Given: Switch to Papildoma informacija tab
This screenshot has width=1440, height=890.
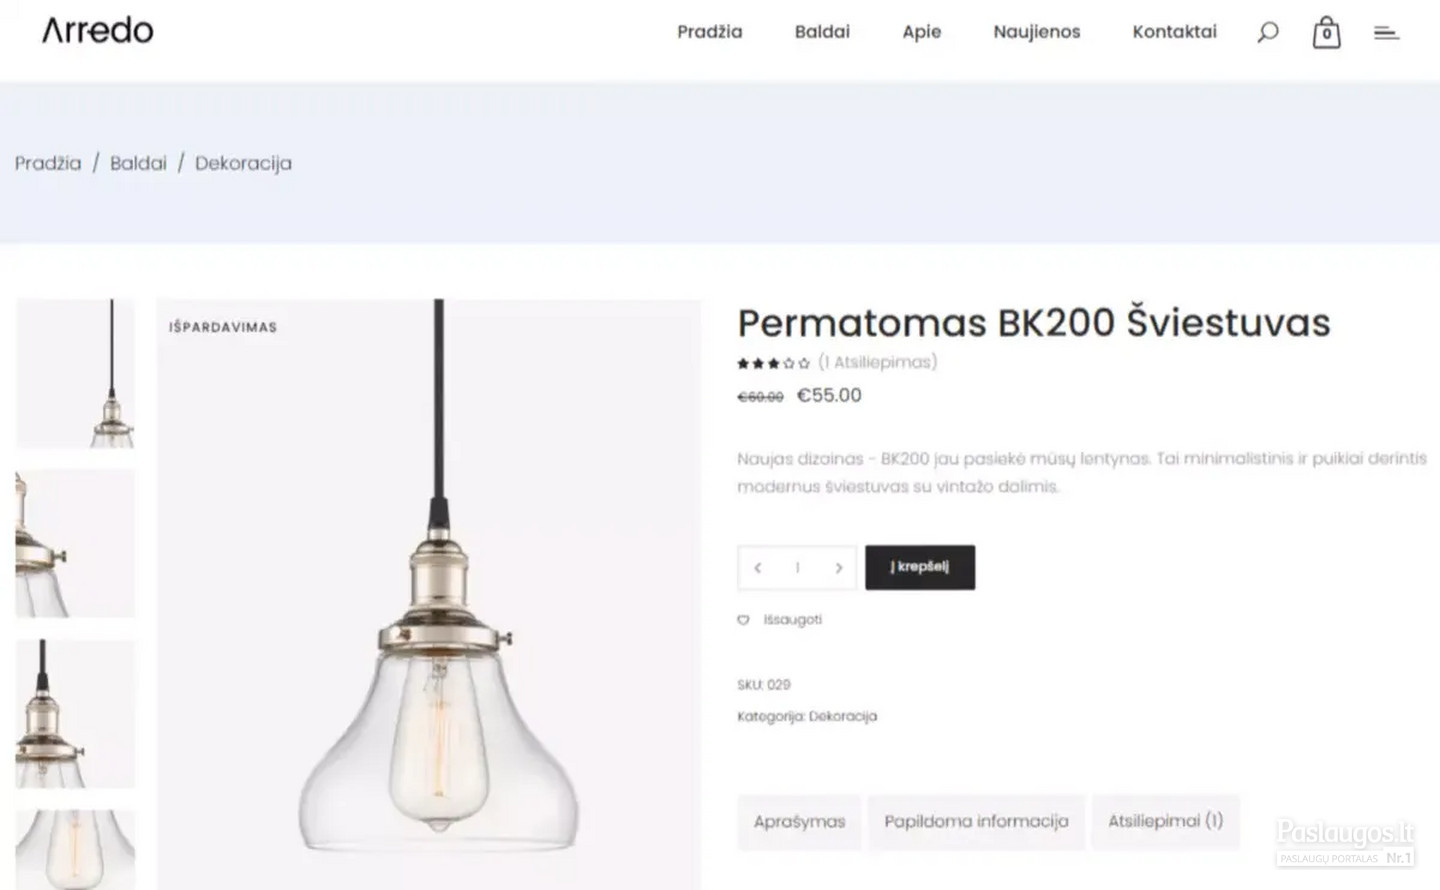Looking at the screenshot, I should pyautogui.click(x=976, y=822).
